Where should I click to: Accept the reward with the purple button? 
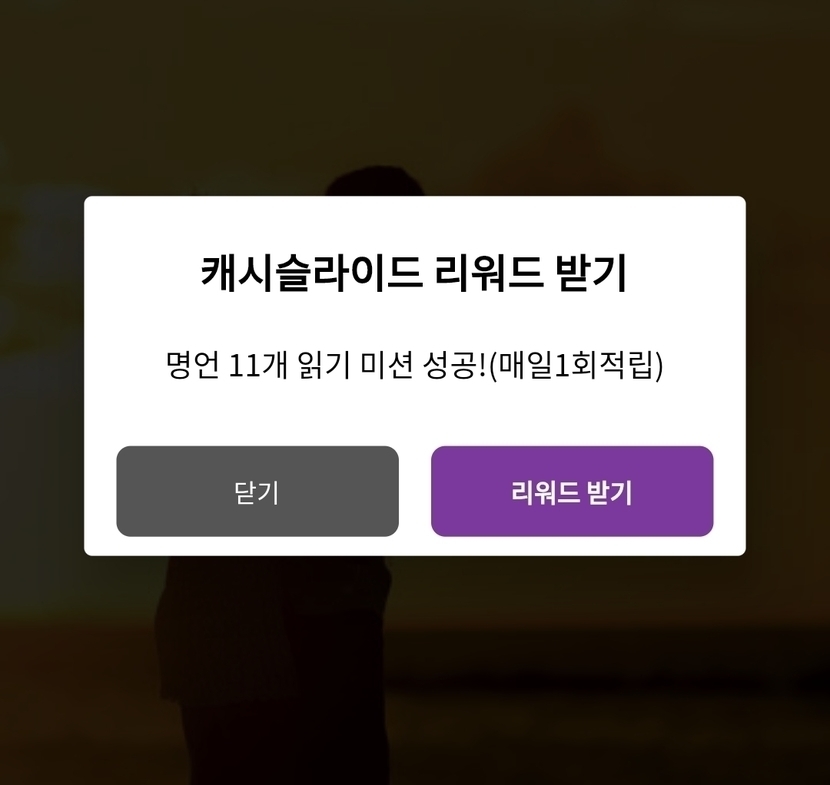572,491
